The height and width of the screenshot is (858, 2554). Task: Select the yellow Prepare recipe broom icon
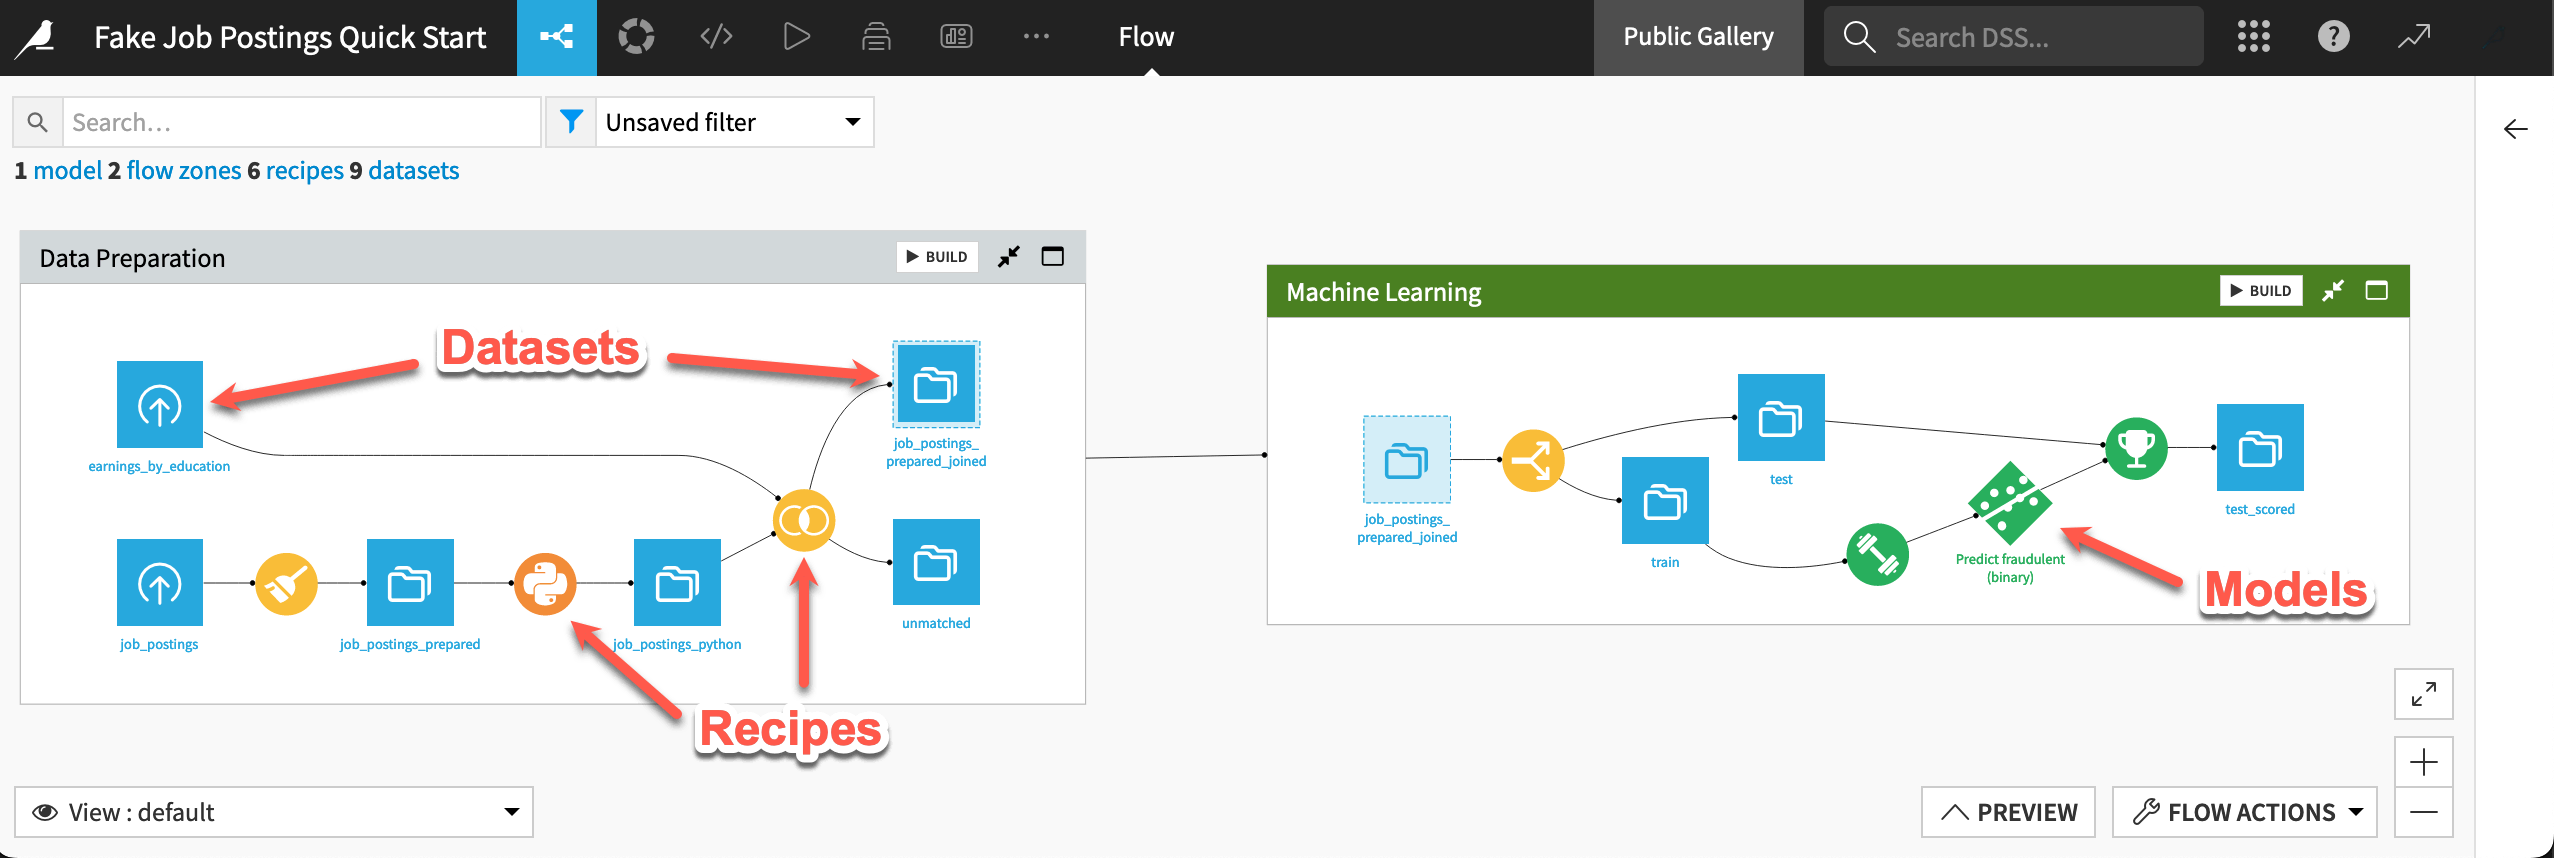(286, 584)
